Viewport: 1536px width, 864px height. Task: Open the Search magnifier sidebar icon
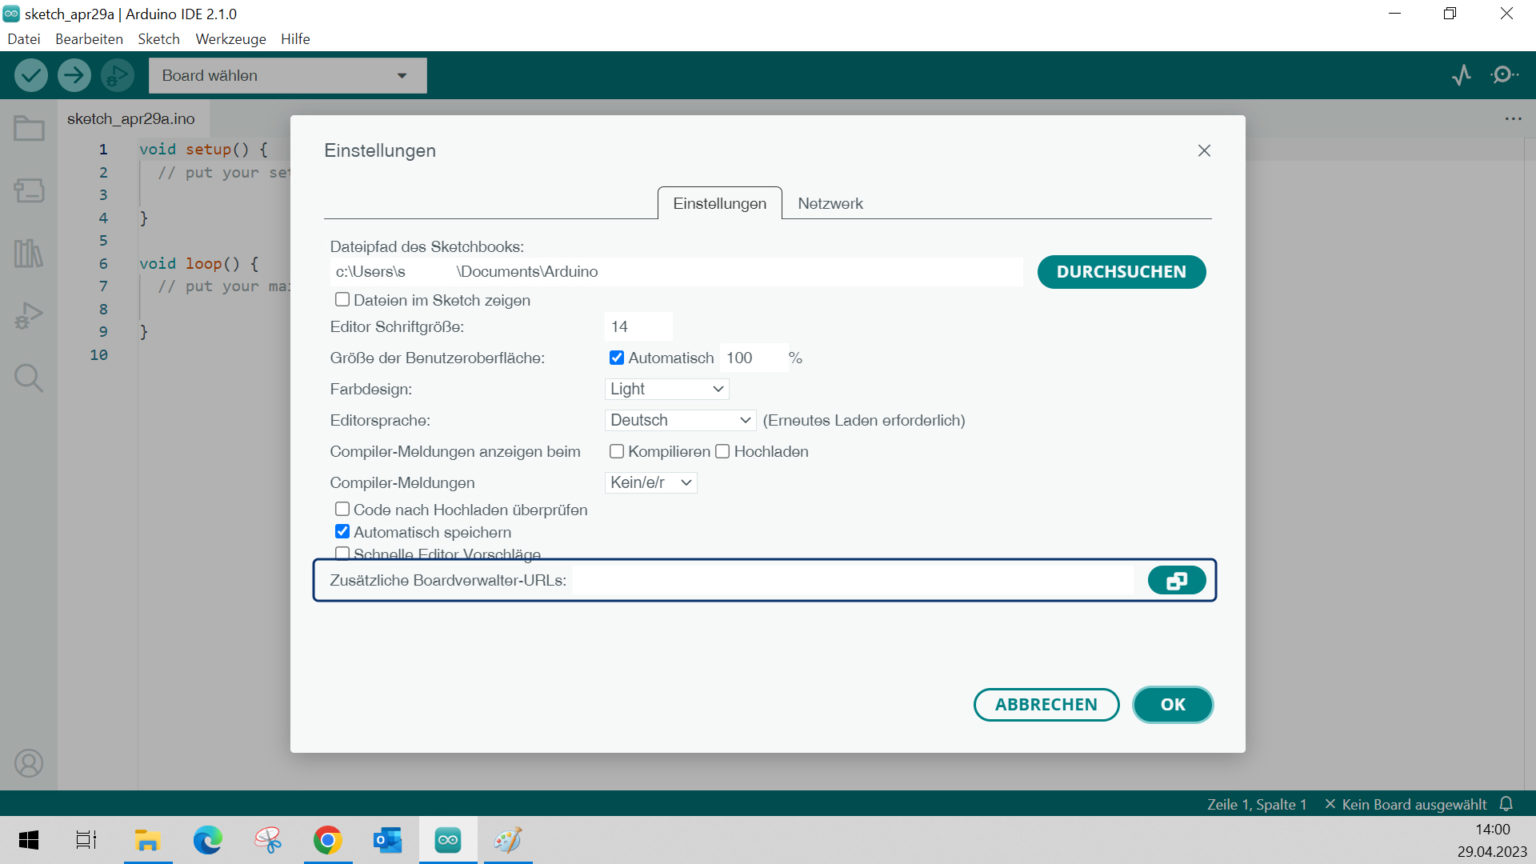point(29,378)
